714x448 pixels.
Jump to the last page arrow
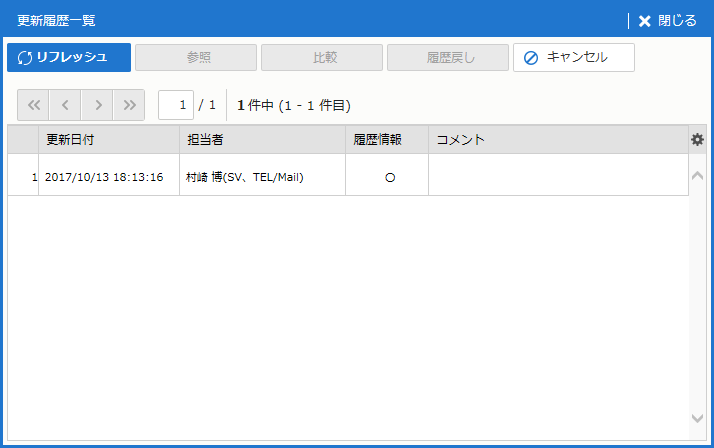point(129,104)
